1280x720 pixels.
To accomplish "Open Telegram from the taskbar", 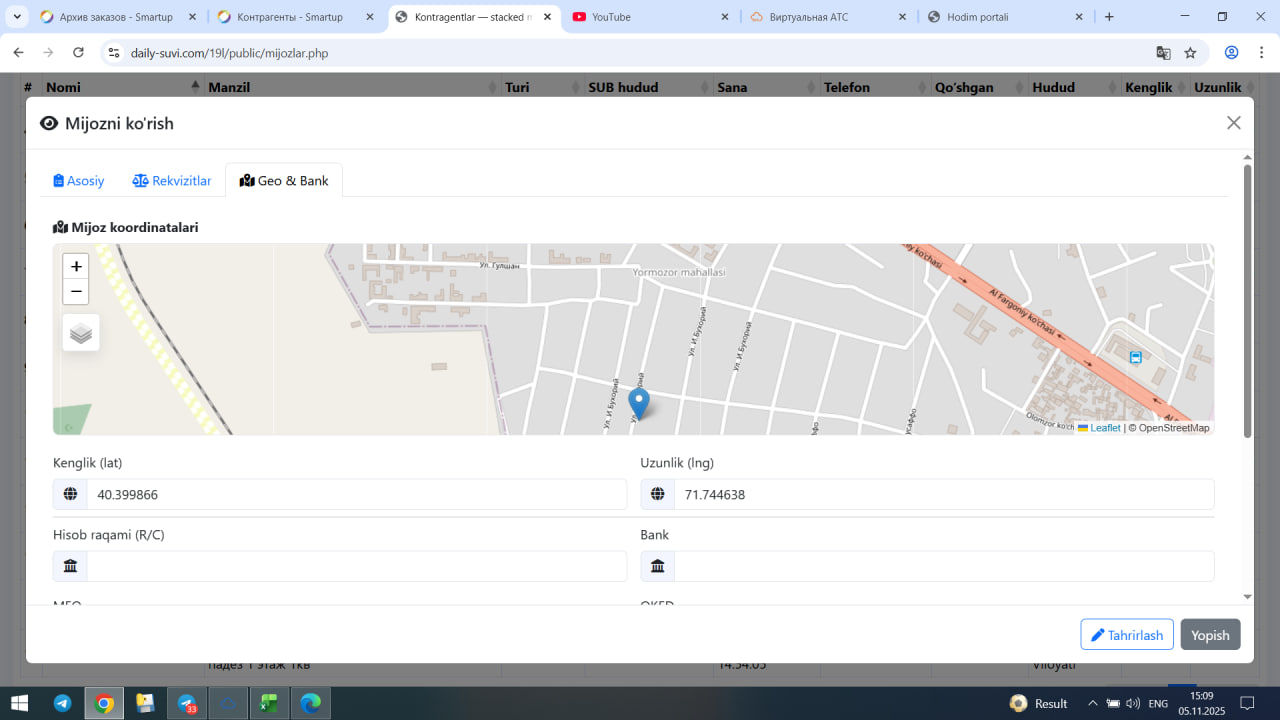I will point(62,703).
